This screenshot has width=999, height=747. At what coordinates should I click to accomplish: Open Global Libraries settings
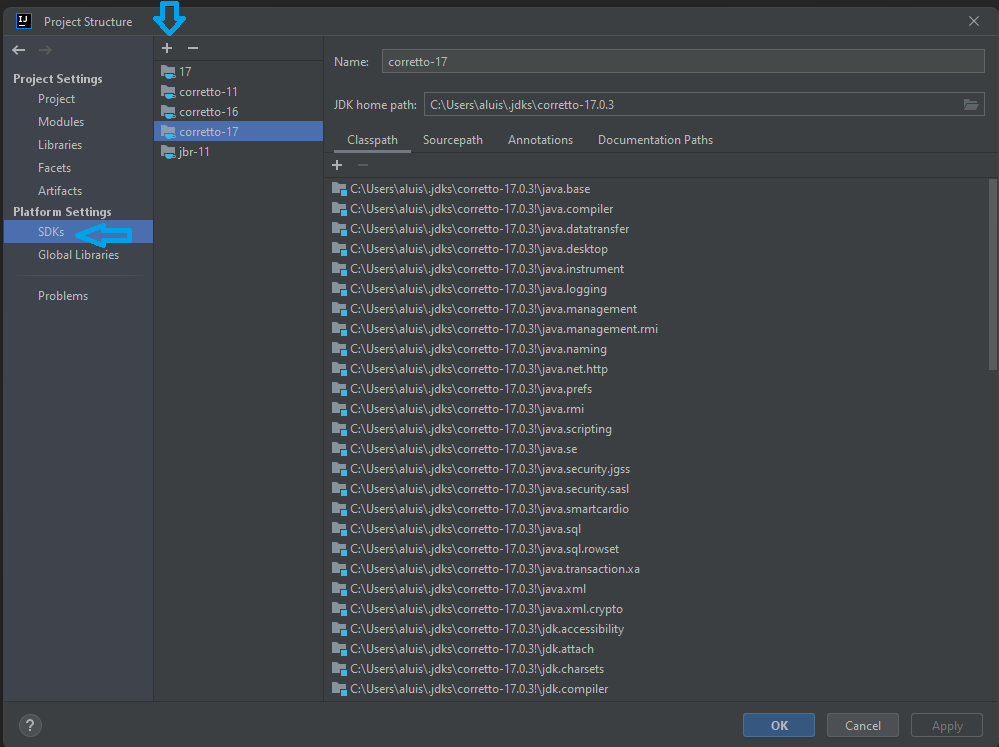click(x=78, y=254)
